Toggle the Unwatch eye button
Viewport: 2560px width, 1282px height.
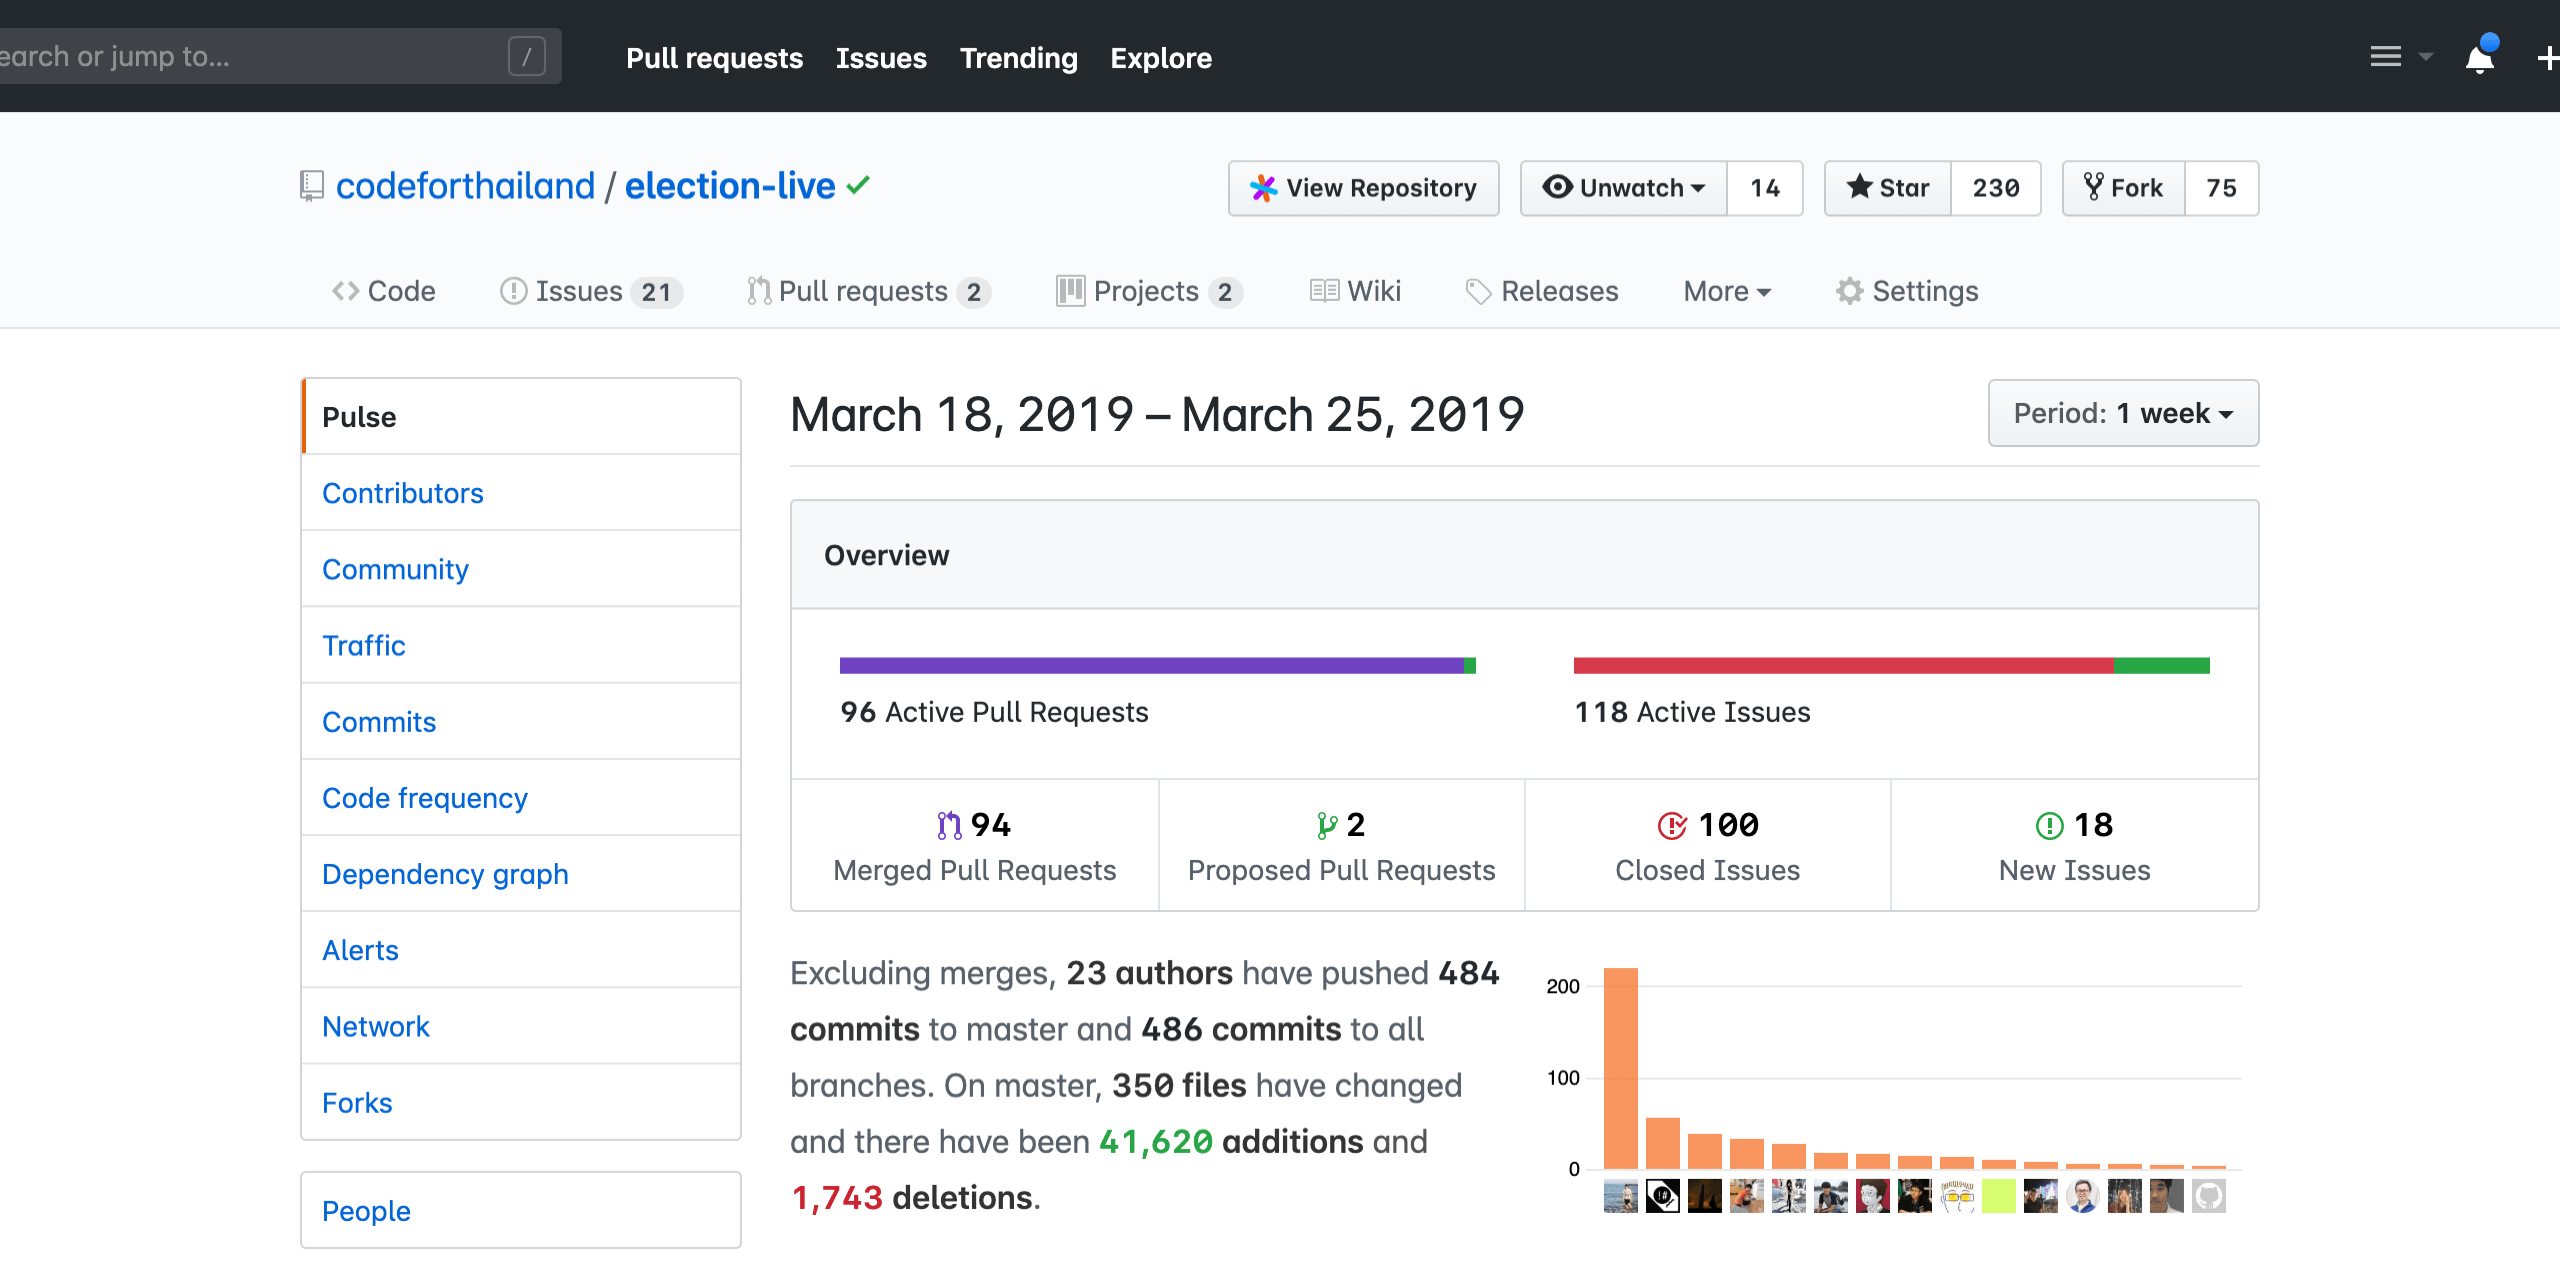click(1623, 188)
